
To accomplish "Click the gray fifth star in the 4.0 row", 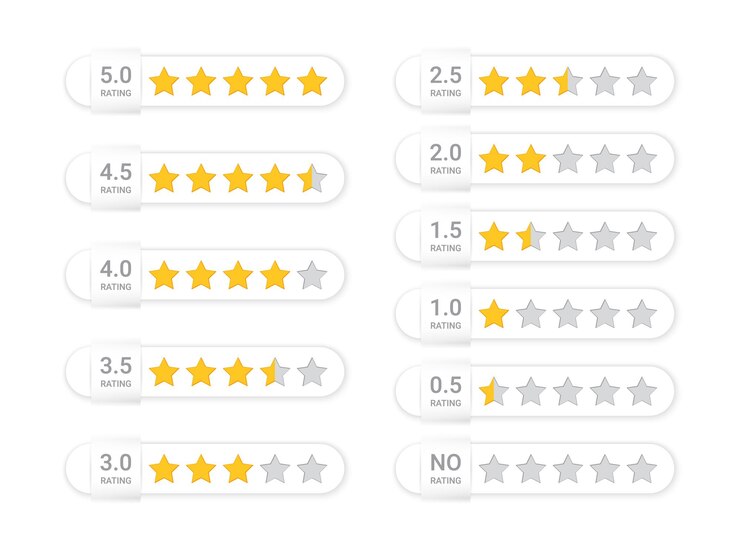I will tap(312, 275).
